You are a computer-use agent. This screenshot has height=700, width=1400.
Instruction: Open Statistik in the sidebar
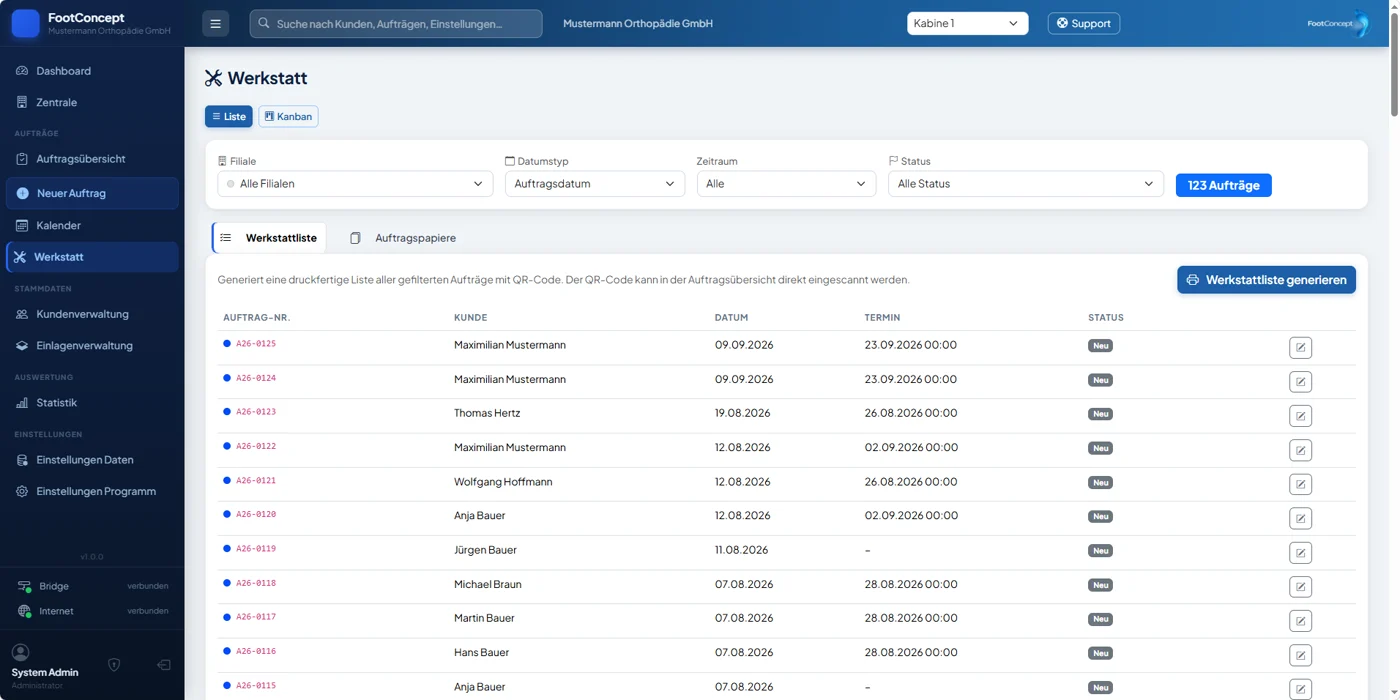92,403
